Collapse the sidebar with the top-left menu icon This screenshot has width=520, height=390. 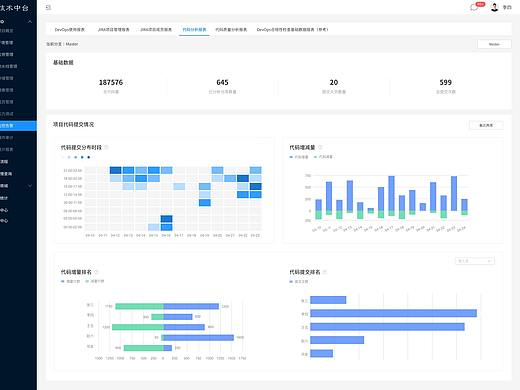(x=48, y=7)
